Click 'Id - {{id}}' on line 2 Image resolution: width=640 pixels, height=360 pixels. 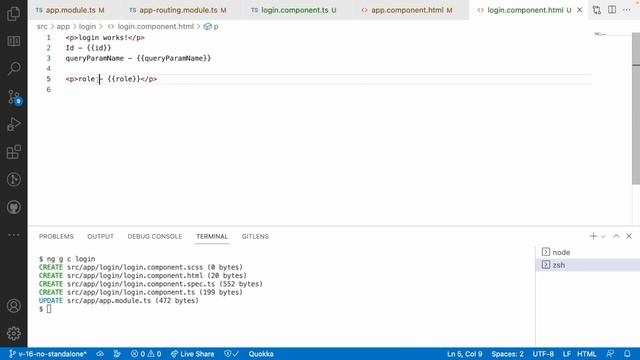tap(88, 48)
